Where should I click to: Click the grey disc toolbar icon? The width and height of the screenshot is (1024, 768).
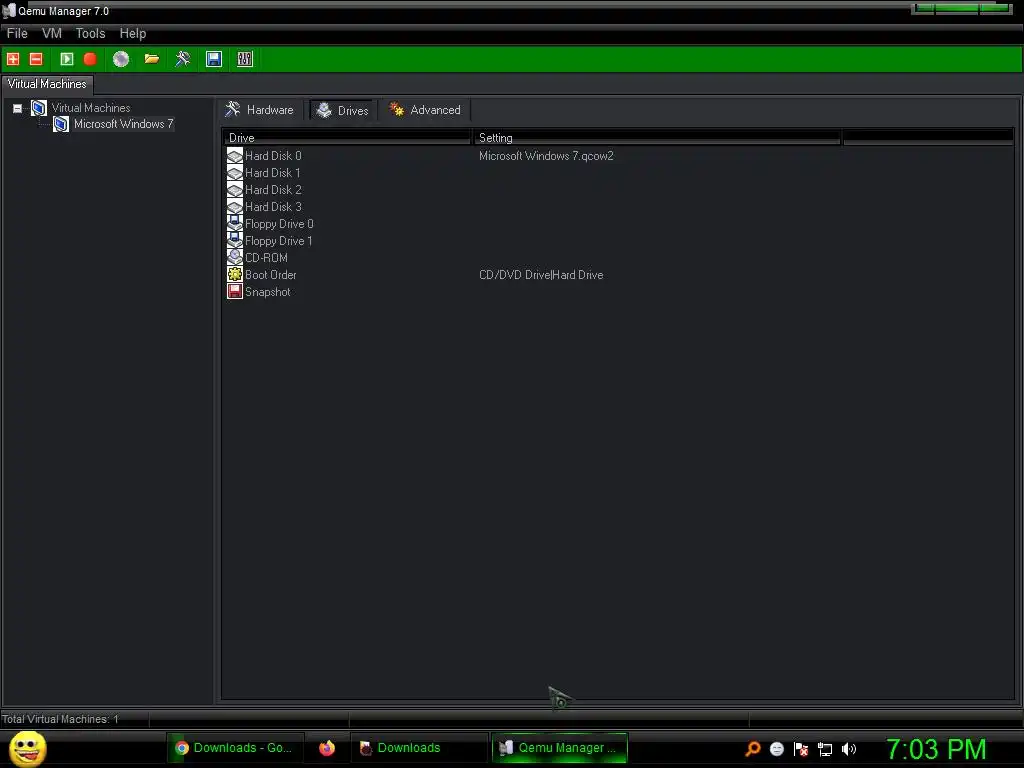[x=121, y=59]
